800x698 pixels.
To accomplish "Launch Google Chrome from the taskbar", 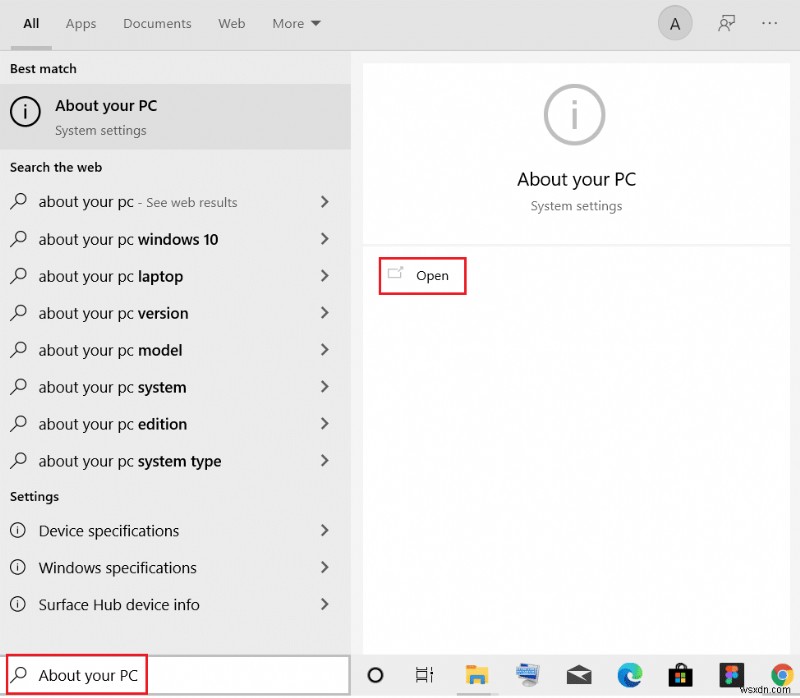I will click(x=783, y=675).
